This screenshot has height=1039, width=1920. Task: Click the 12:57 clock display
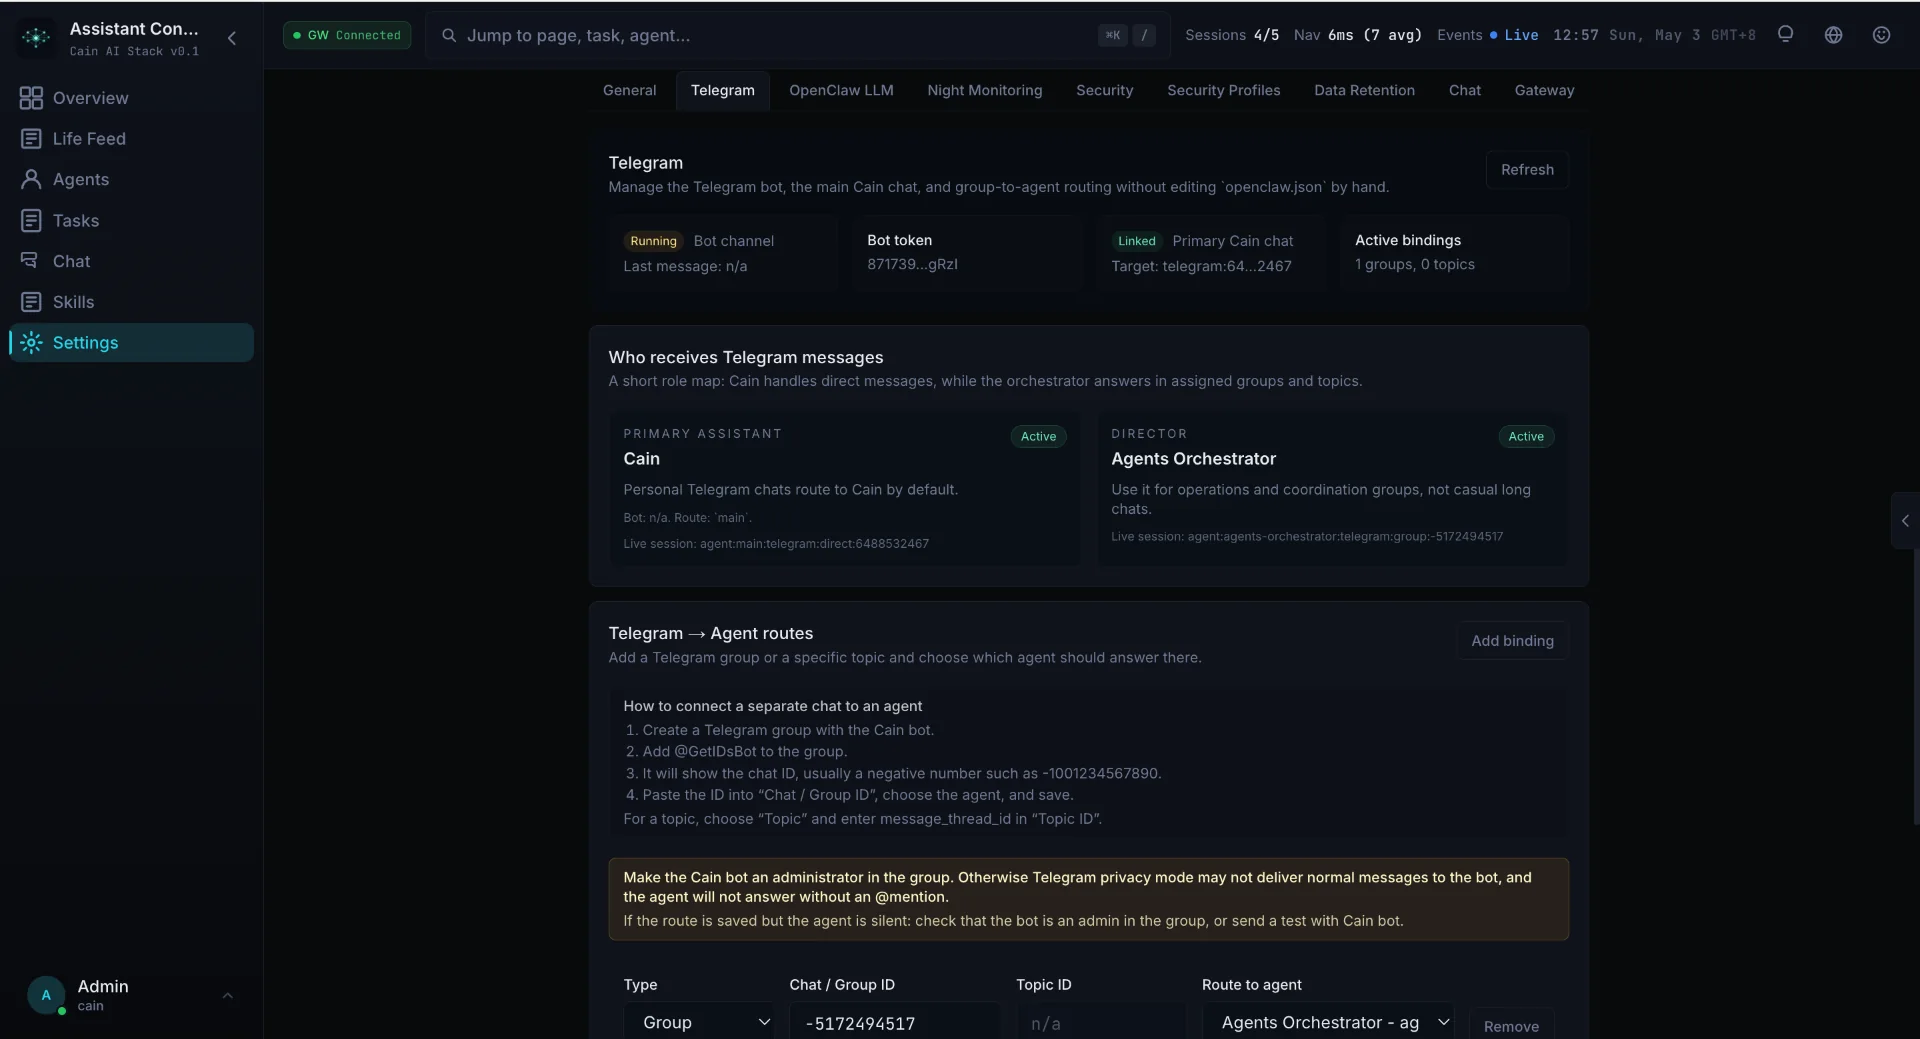click(1575, 35)
